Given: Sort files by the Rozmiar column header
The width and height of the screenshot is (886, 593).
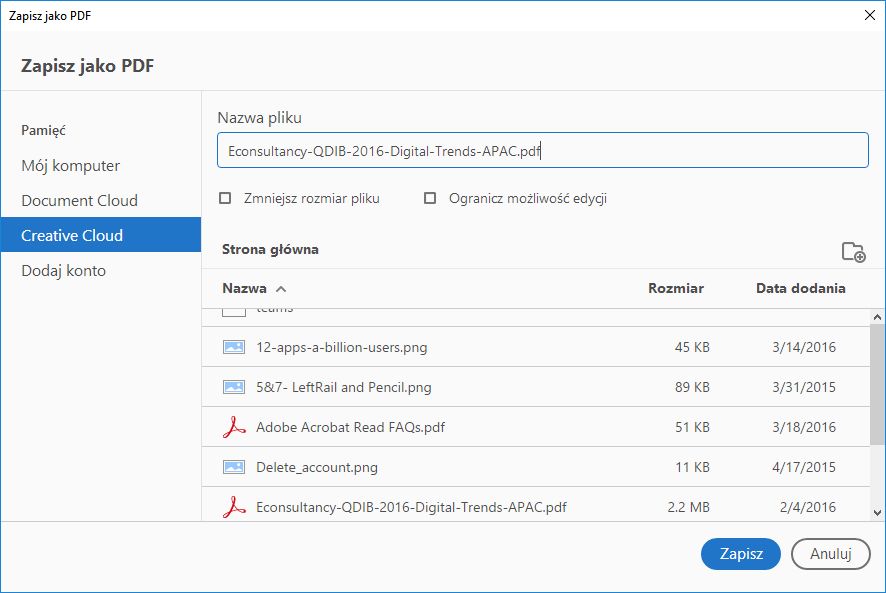Looking at the screenshot, I should [x=676, y=288].
